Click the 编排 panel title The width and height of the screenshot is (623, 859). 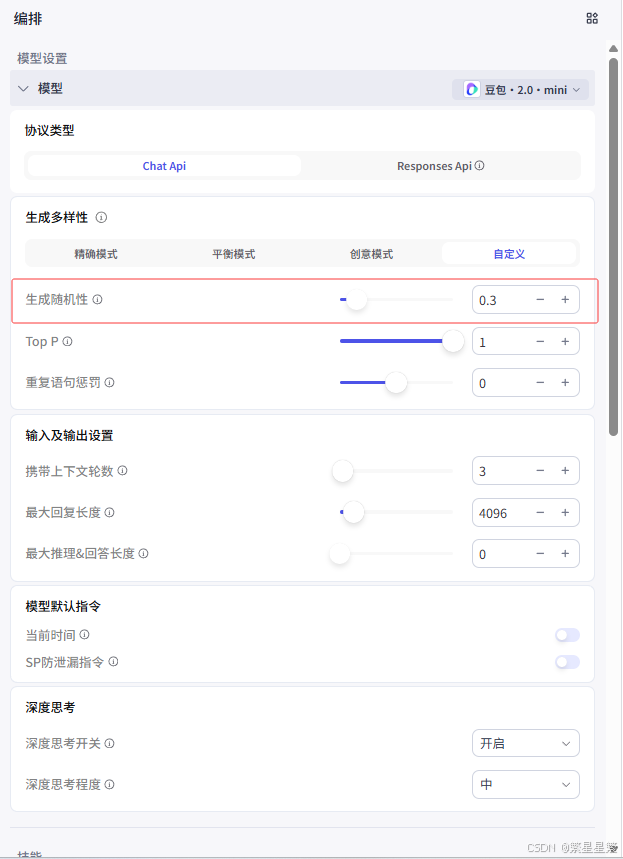click(x=28, y=19)
